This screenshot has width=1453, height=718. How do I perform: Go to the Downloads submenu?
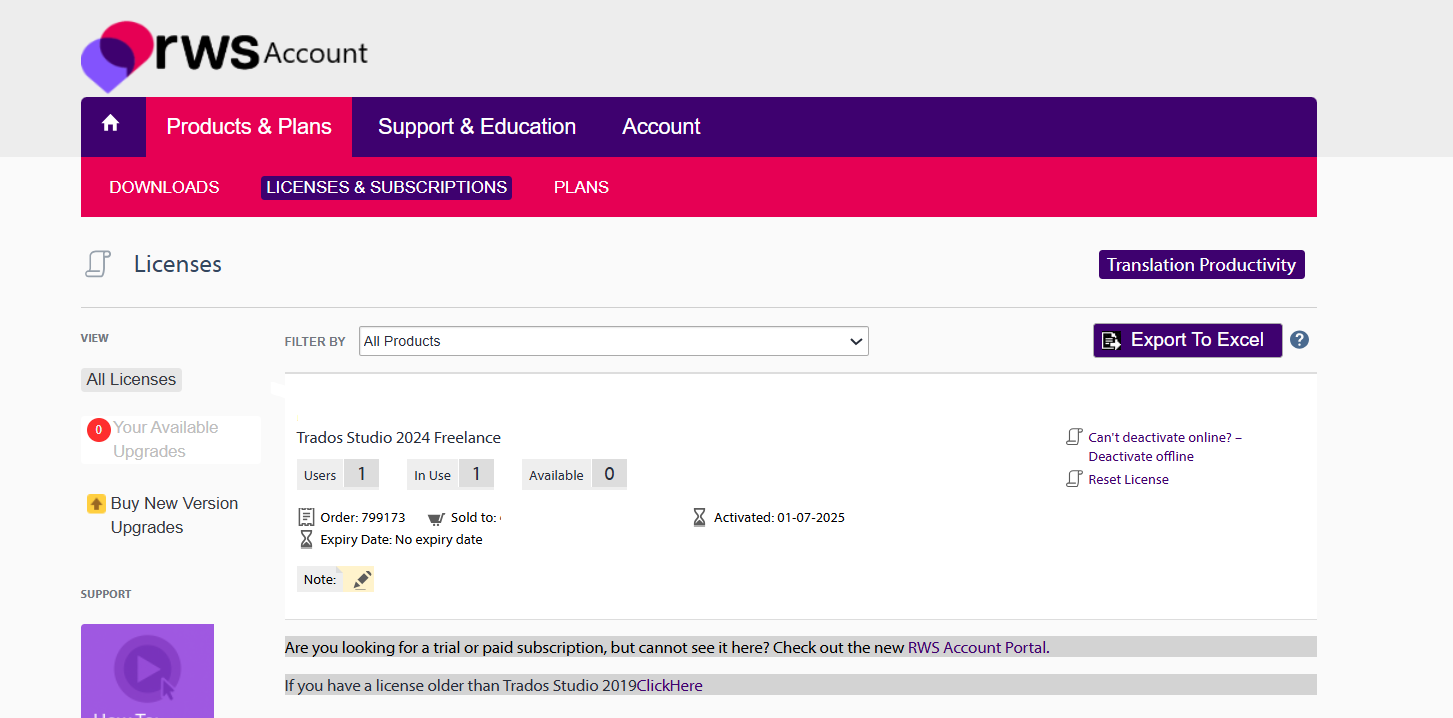coord(164,187)
